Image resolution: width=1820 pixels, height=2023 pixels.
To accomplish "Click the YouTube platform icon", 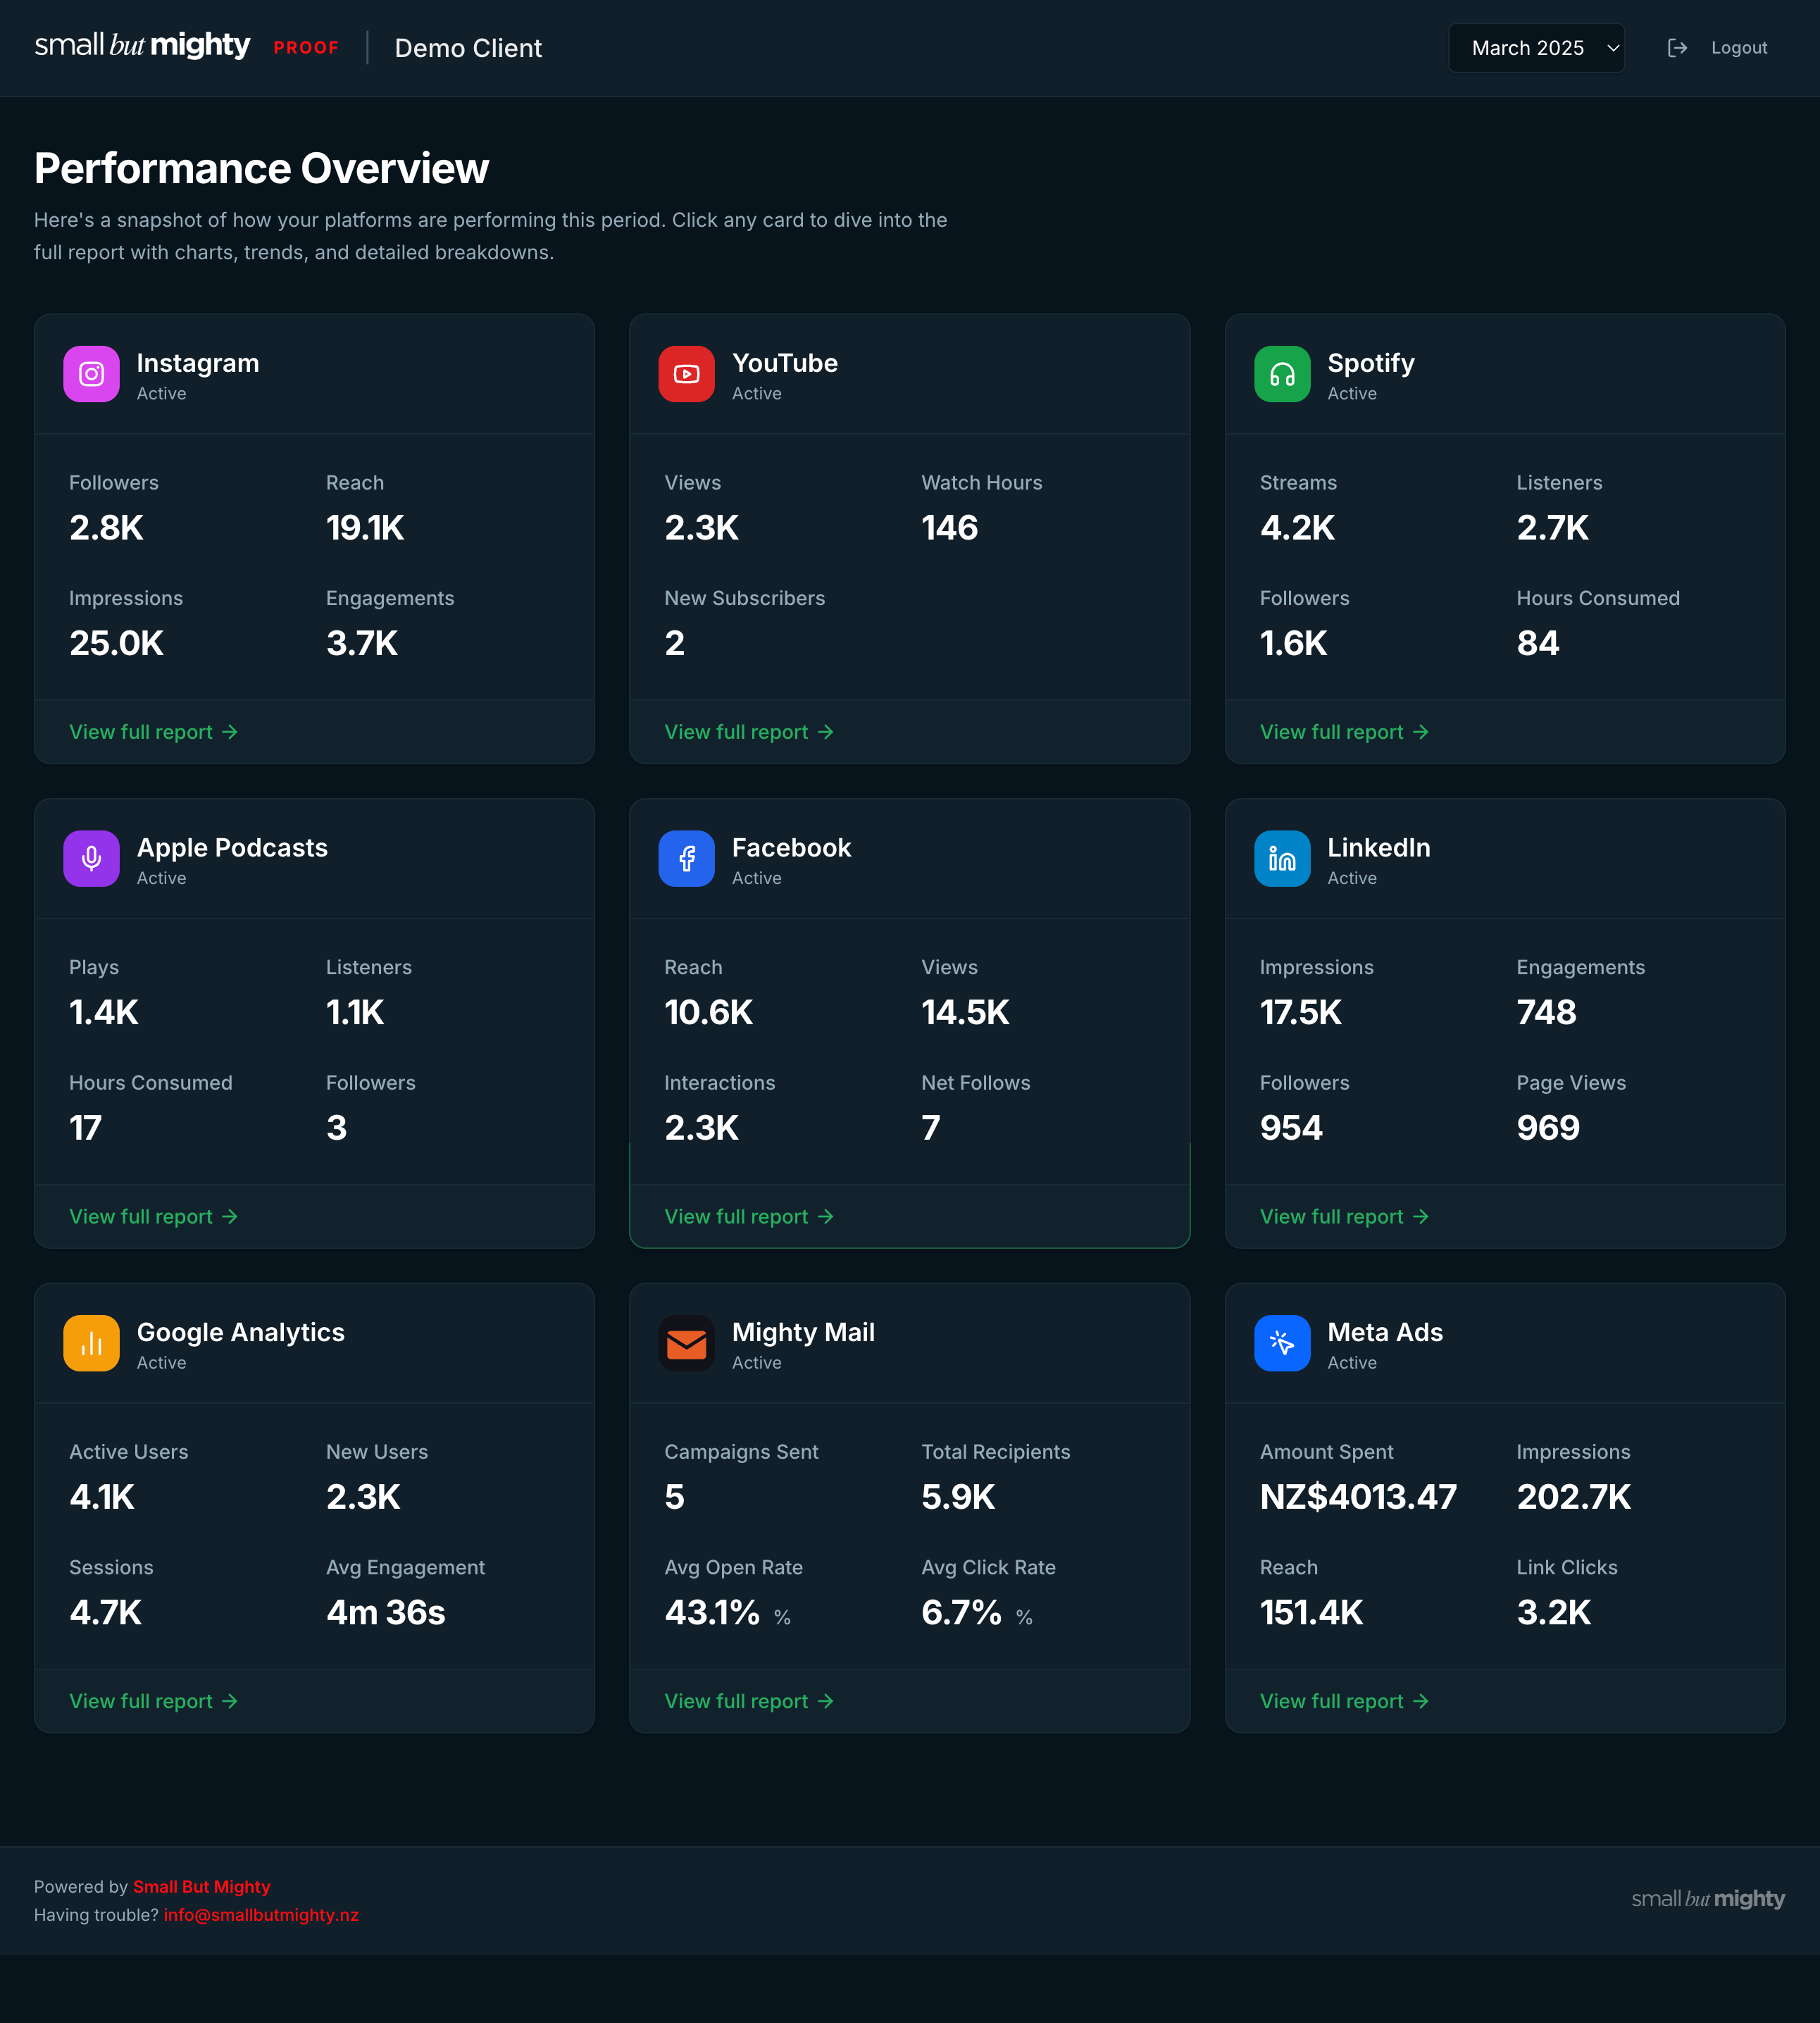I will 686,374.
